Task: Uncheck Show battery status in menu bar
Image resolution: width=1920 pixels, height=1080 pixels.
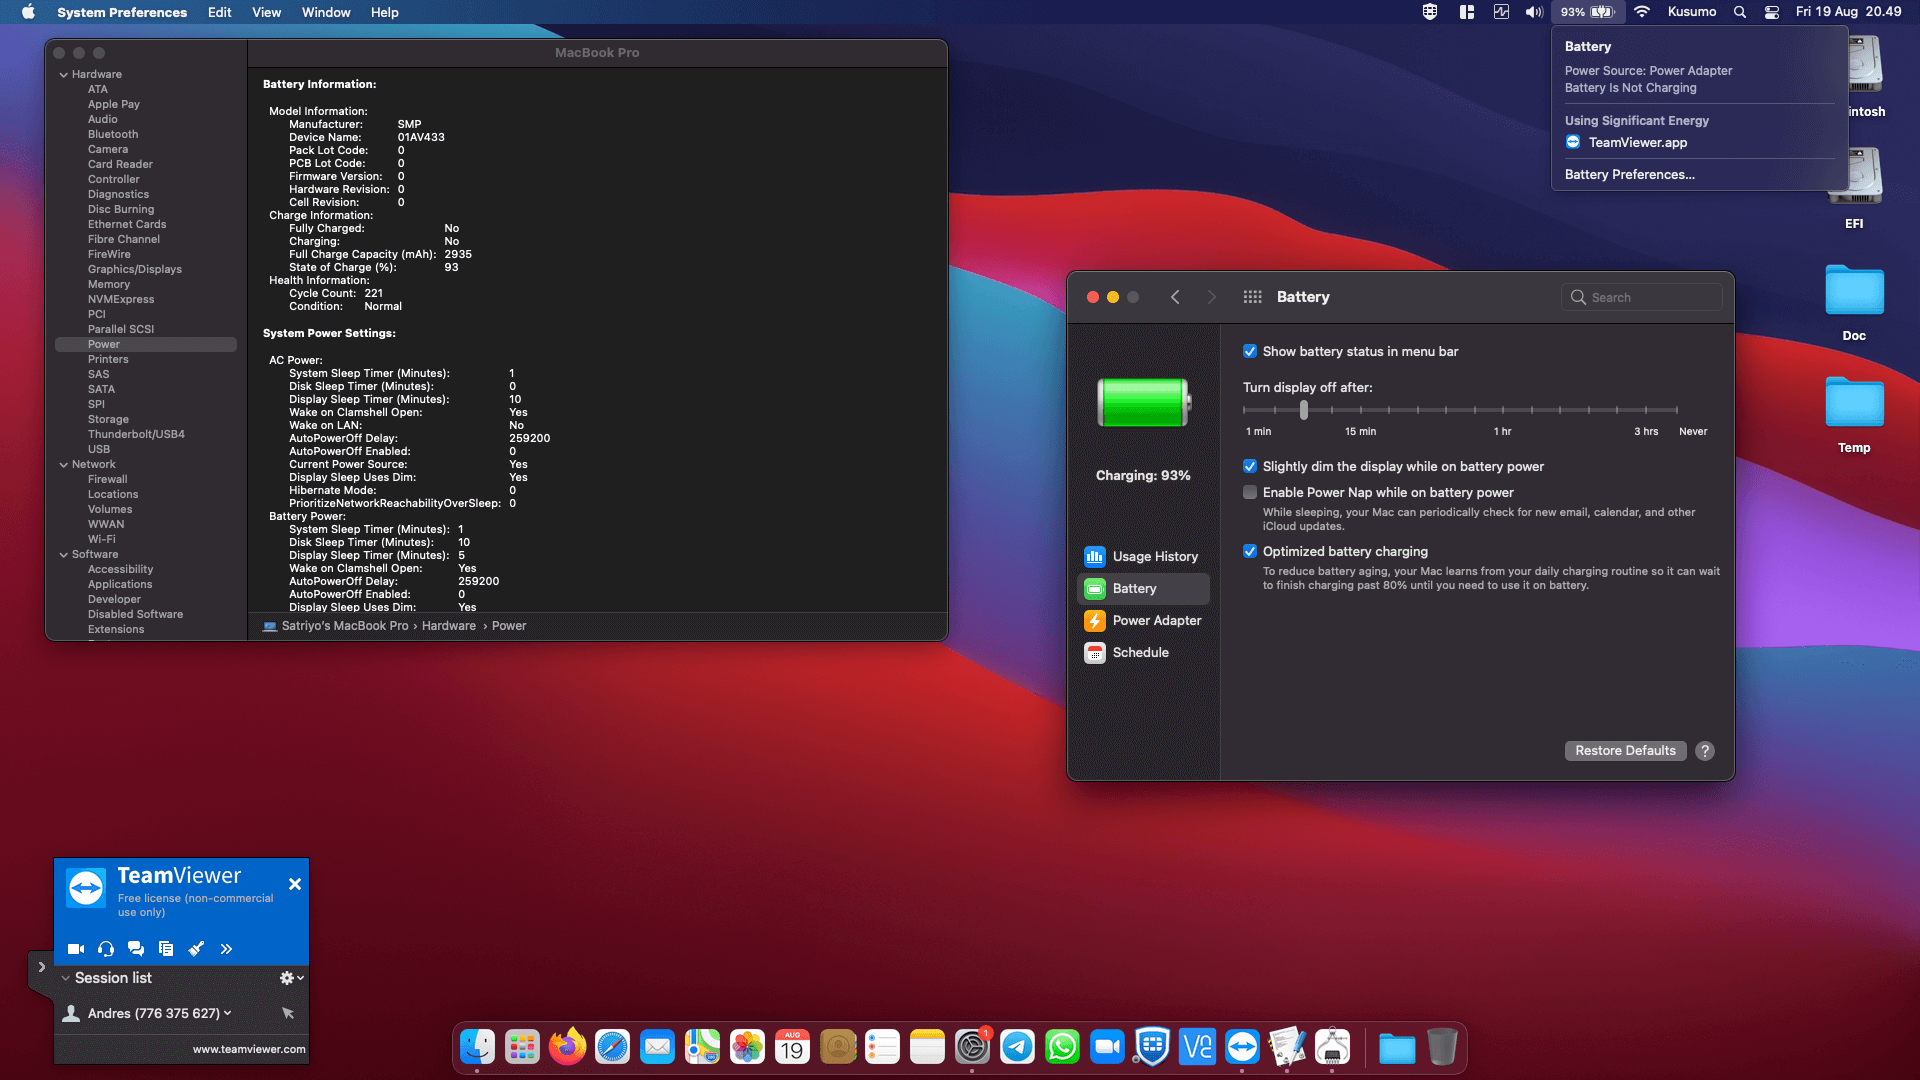Action: [x=1250, y=352]
